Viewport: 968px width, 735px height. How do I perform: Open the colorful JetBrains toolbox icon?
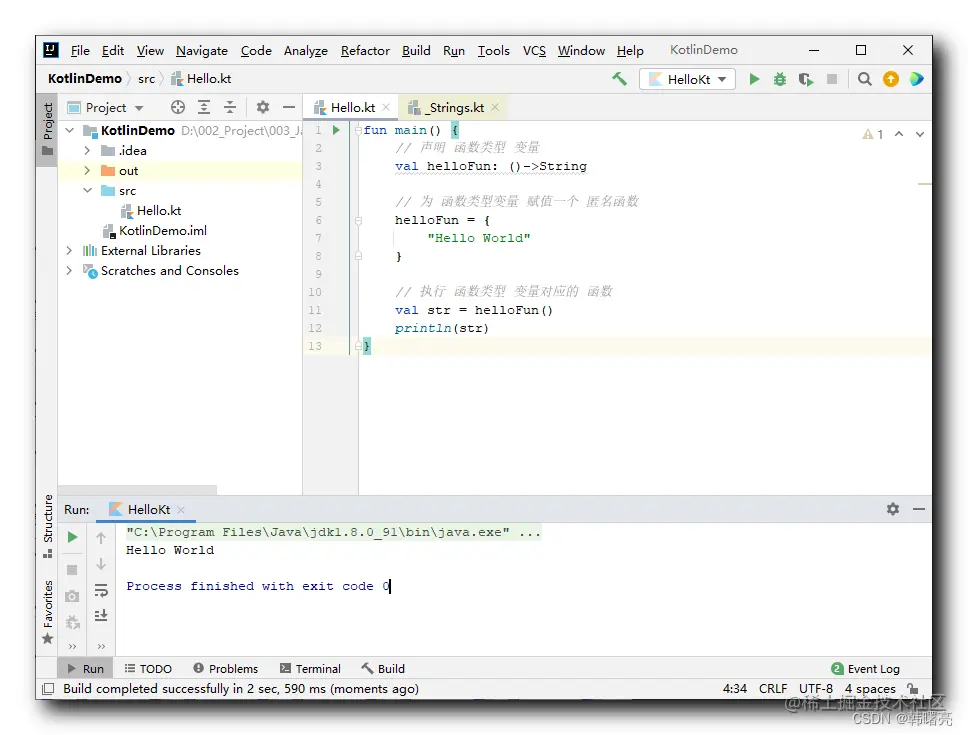pyautogui.click(x=917, y=79)
